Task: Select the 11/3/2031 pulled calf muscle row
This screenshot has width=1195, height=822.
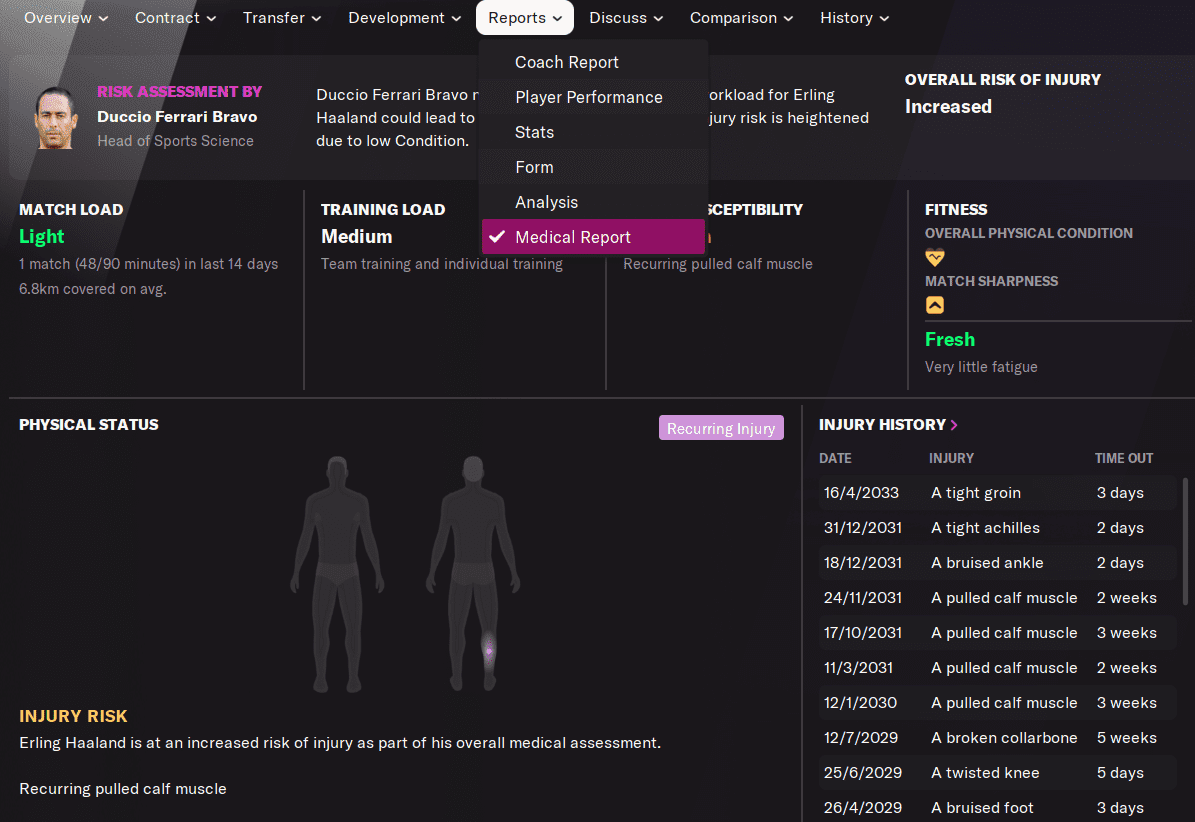Action: 998,668
